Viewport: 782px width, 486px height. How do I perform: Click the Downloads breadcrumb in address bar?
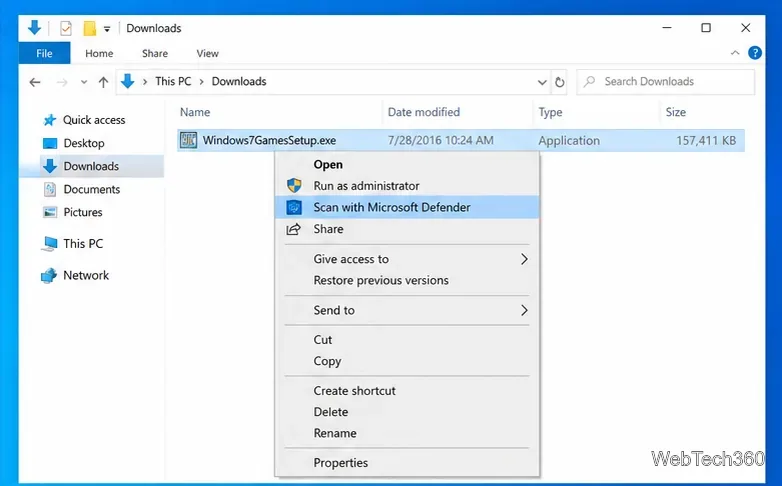(239, 81)
